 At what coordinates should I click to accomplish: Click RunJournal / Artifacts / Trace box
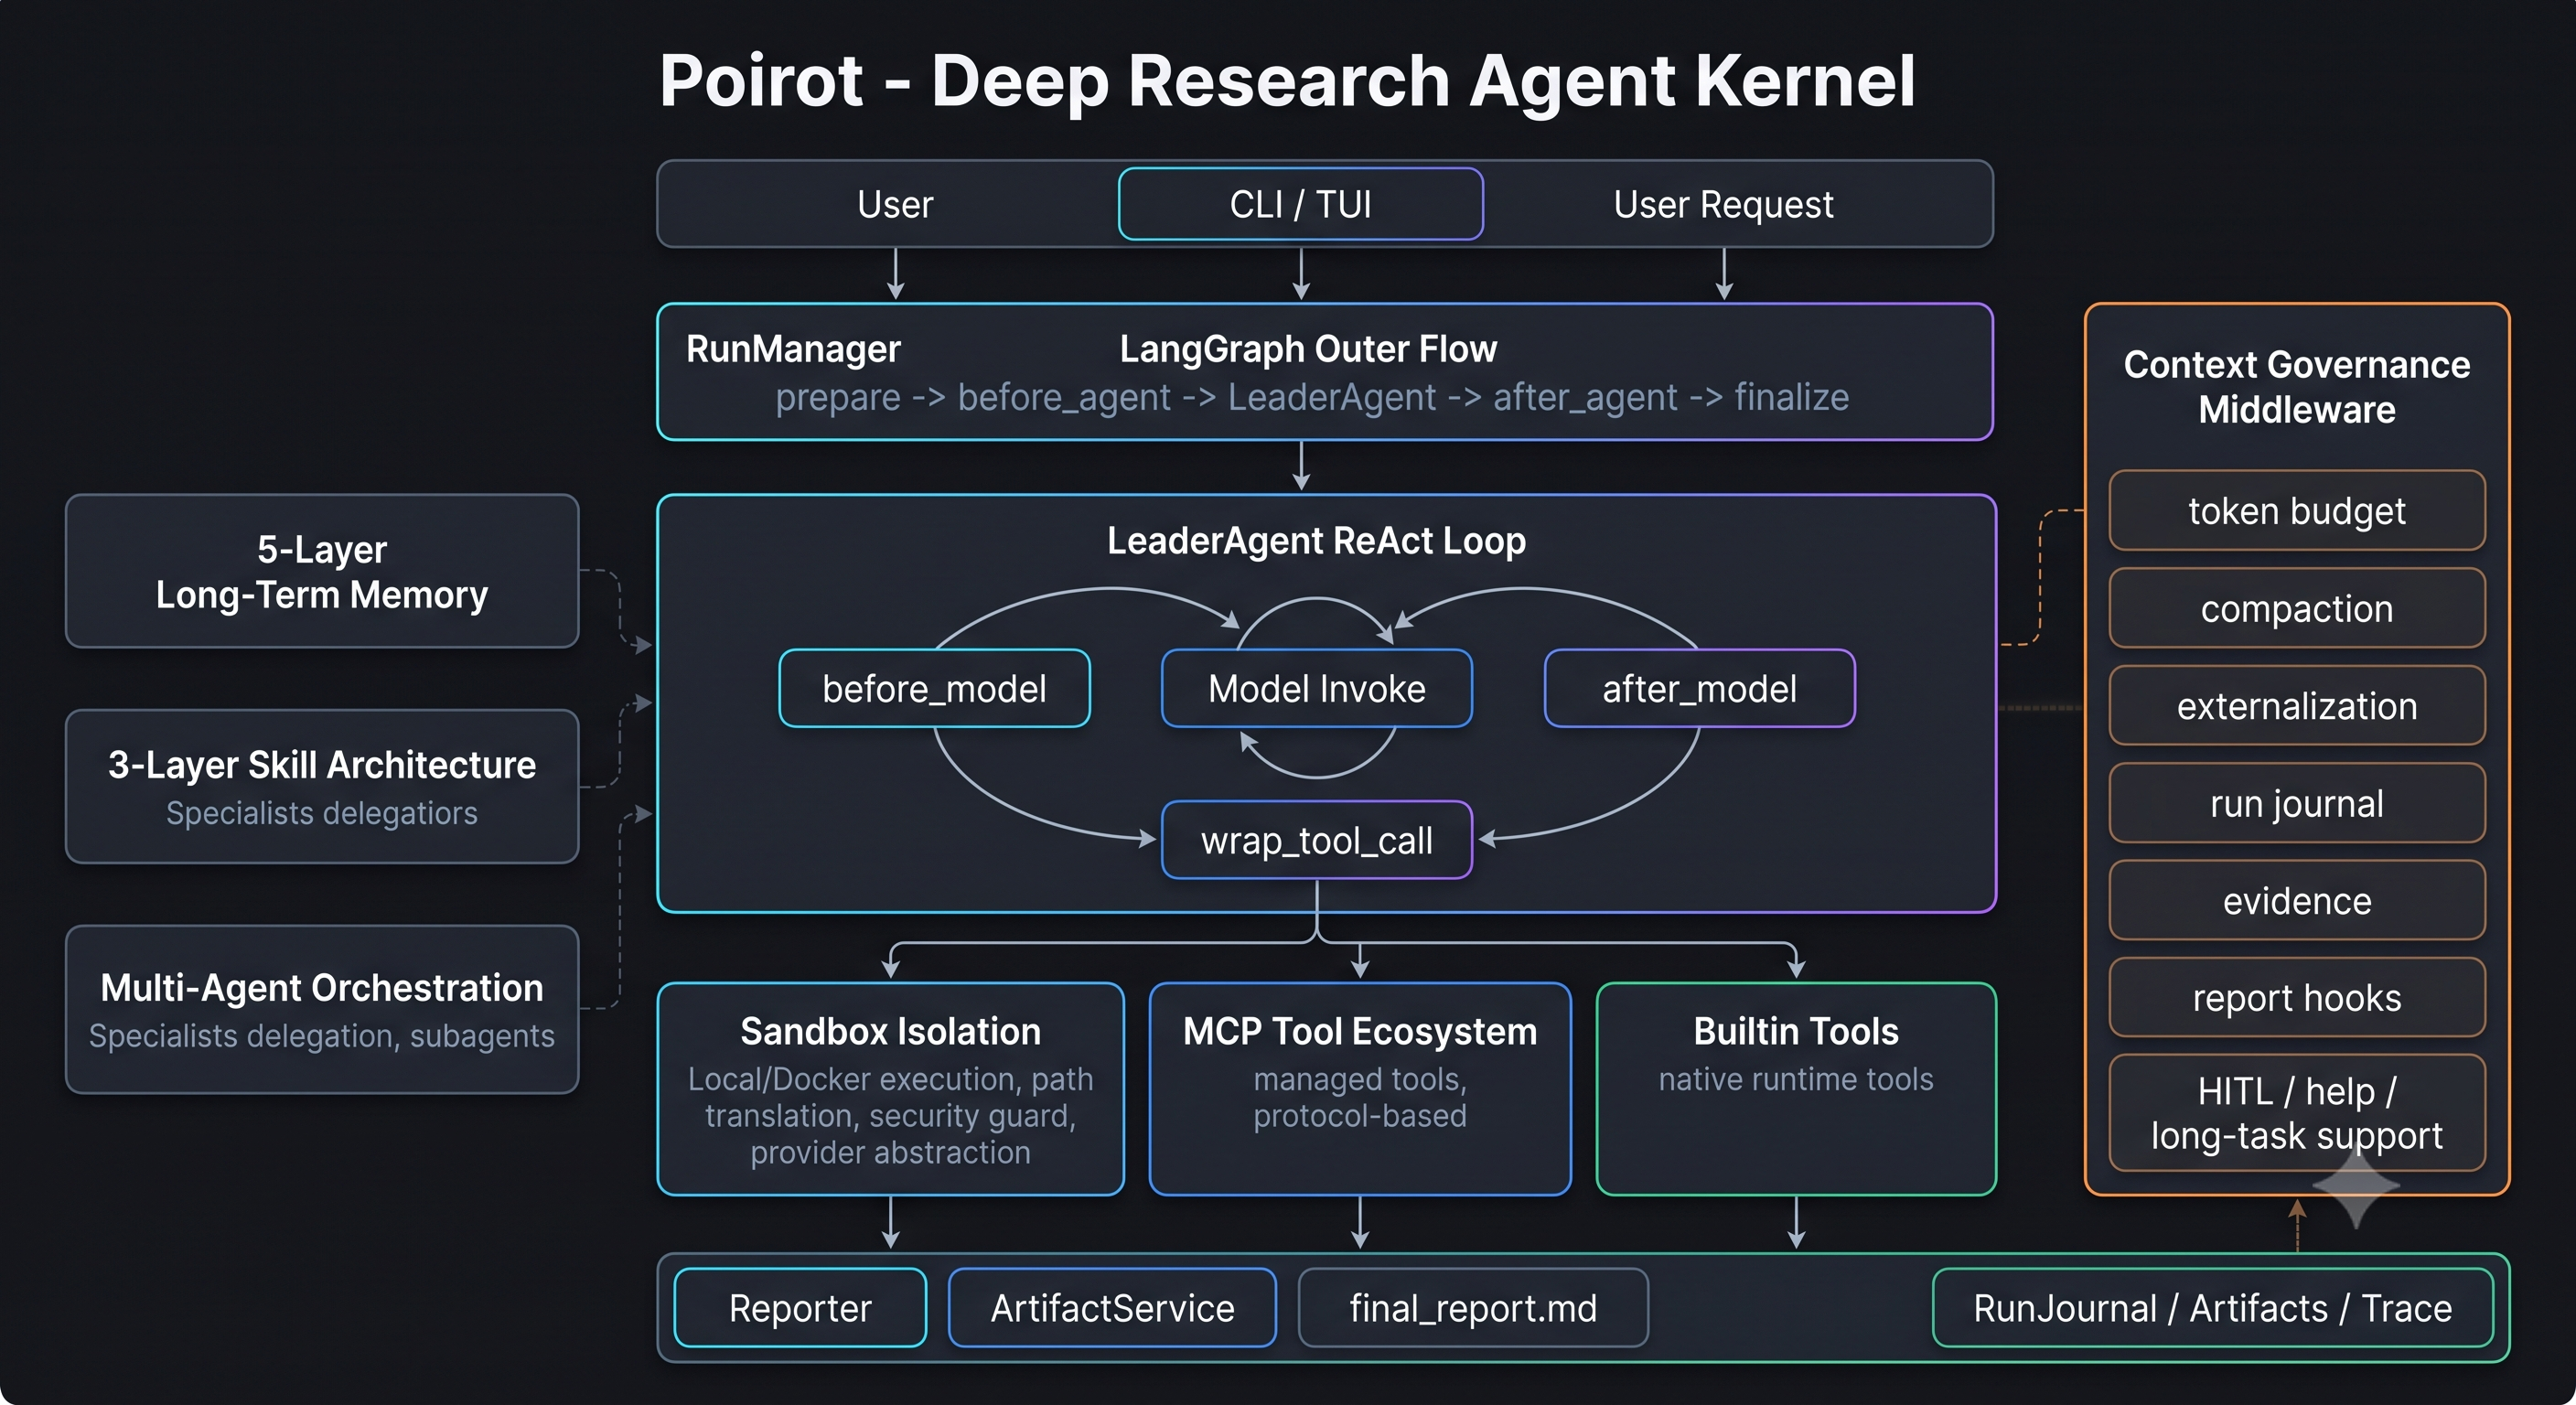click(x=2212, y=1308)
